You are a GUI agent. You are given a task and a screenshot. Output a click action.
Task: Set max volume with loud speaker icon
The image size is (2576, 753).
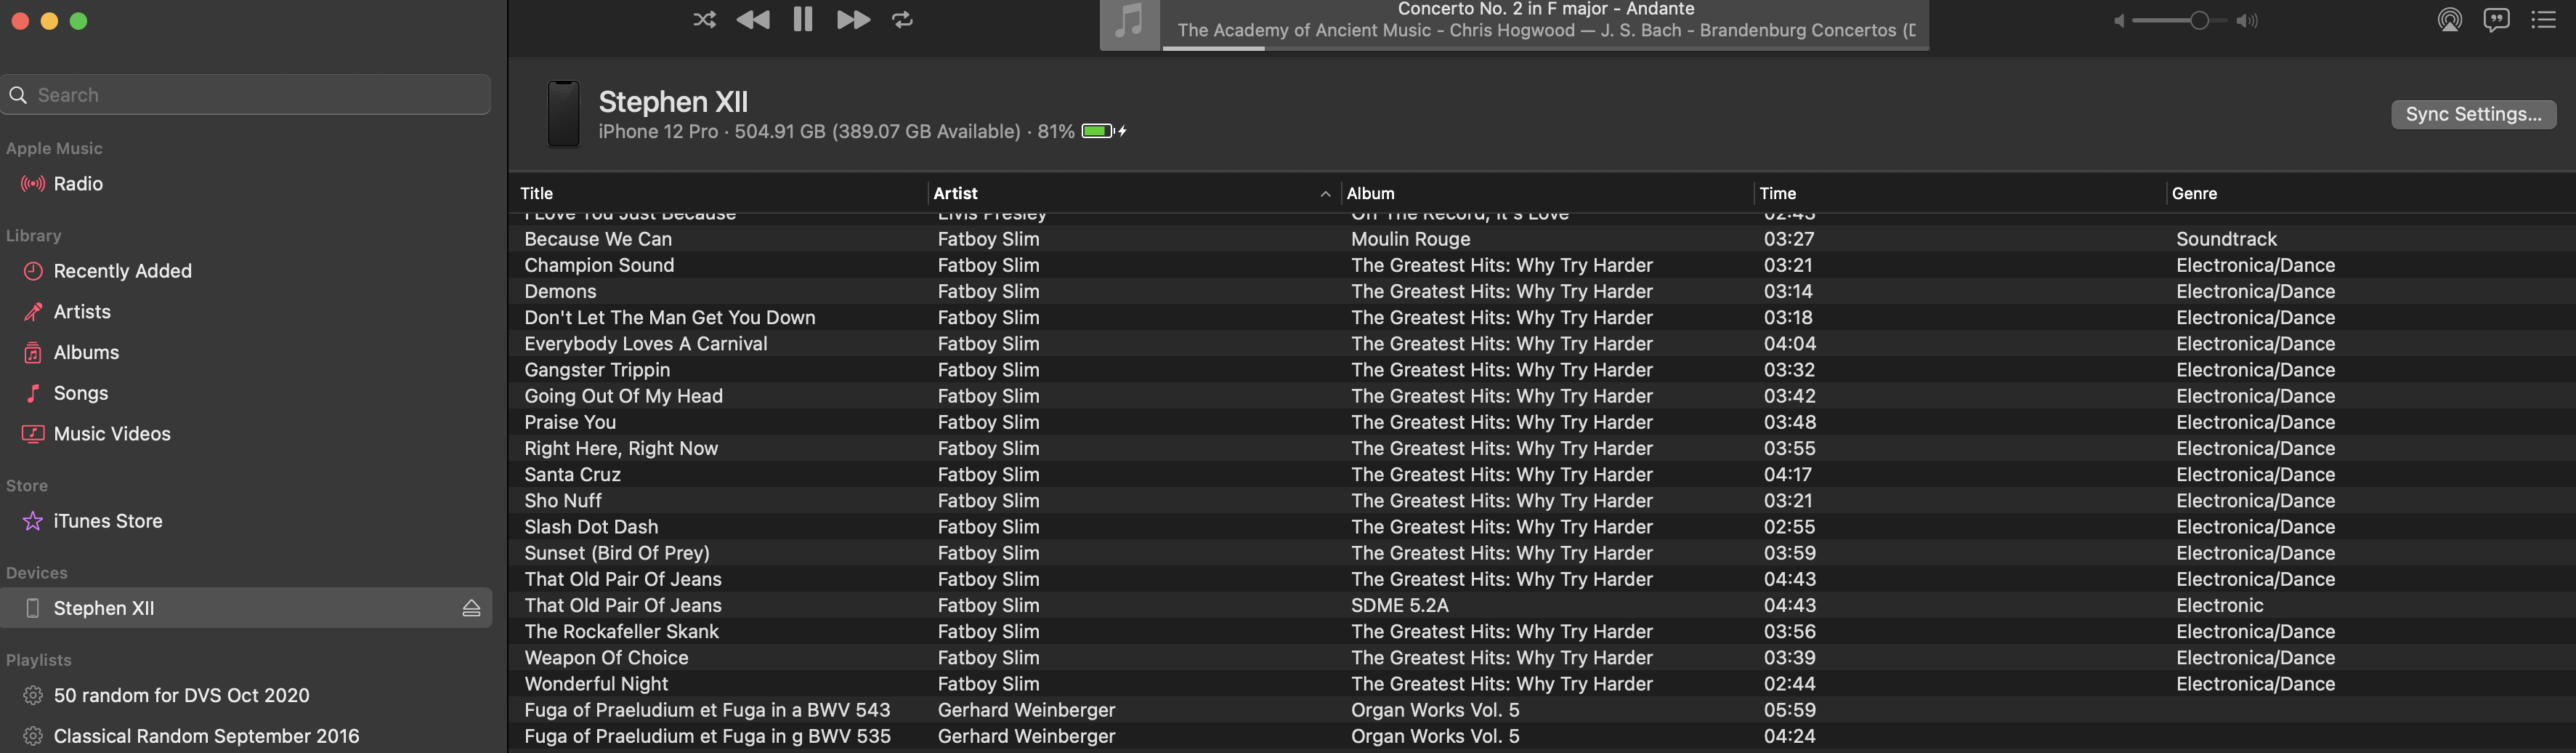[x=2247, y=21]
